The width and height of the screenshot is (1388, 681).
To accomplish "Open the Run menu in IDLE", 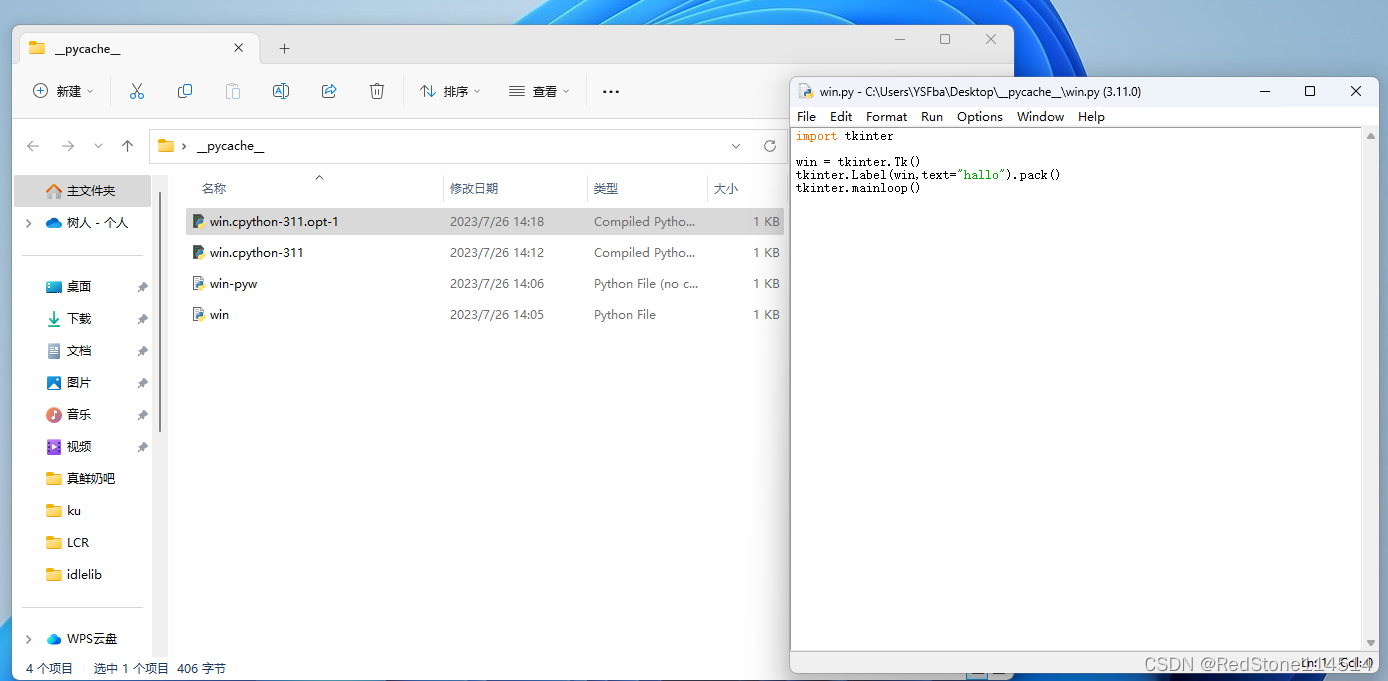I will pos(931,117).
